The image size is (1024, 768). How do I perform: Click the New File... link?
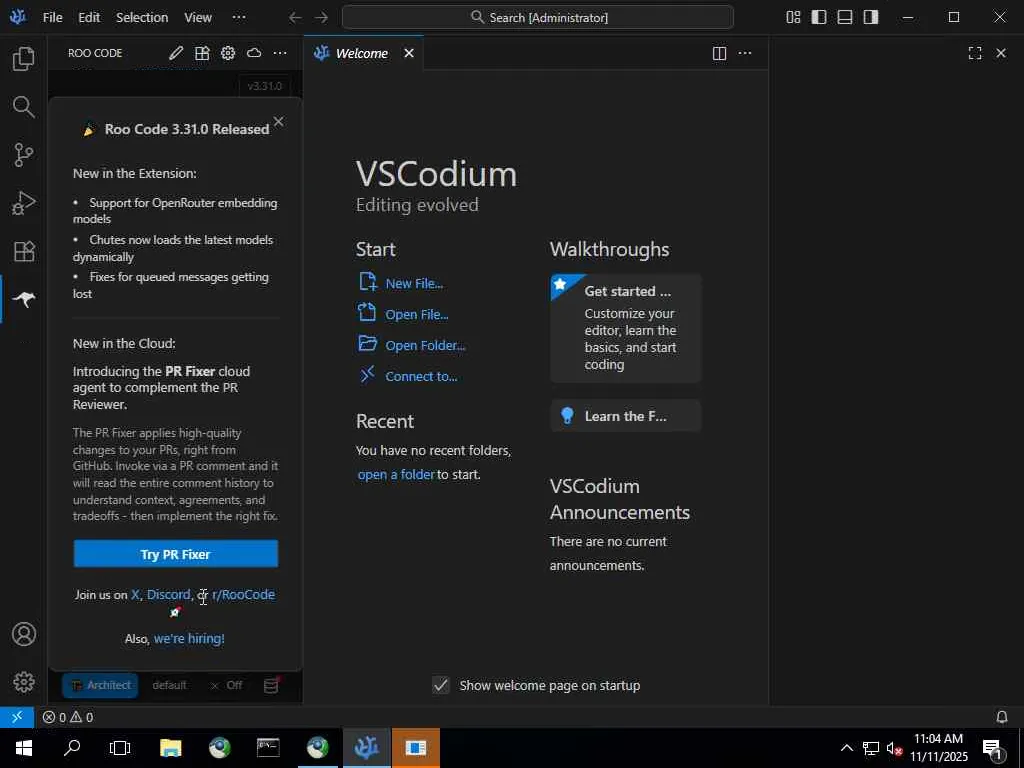(414, 283)
